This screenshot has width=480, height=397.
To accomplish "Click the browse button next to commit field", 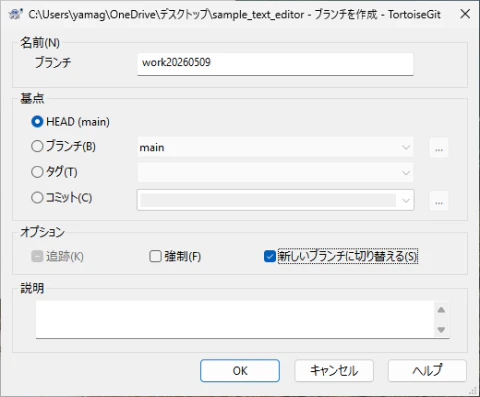I will [439, 201].
